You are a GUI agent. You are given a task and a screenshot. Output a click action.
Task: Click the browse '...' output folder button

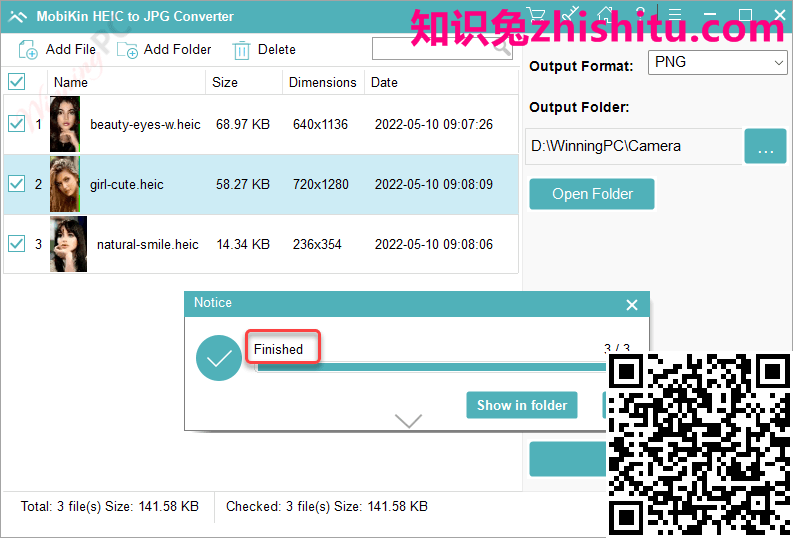pos(765,146)
